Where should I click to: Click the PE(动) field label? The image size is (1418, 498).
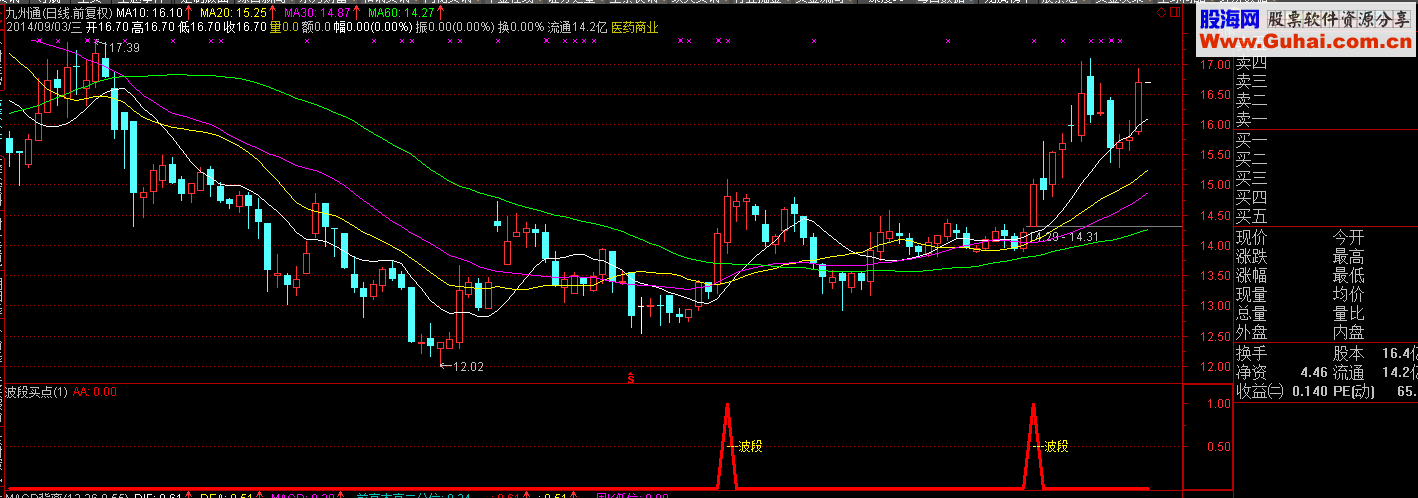pyautogui.click(x=1352, y=392)
